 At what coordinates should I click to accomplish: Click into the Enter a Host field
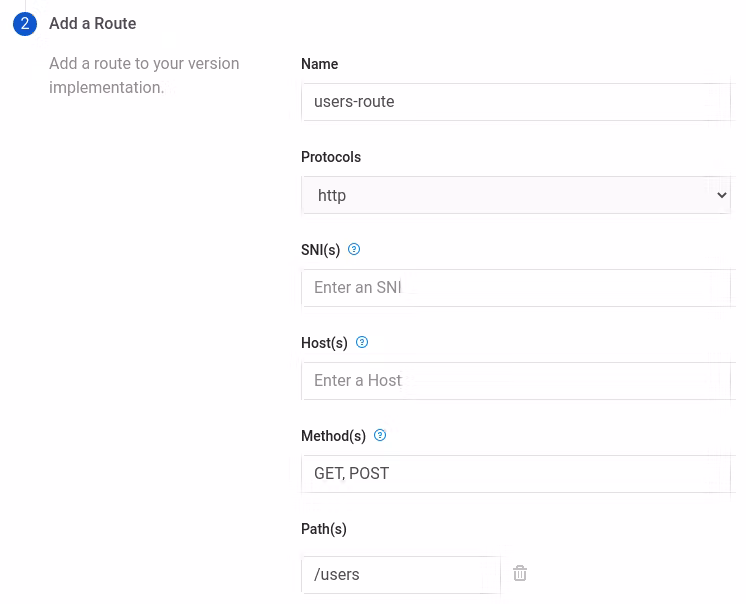click(515, 381)
